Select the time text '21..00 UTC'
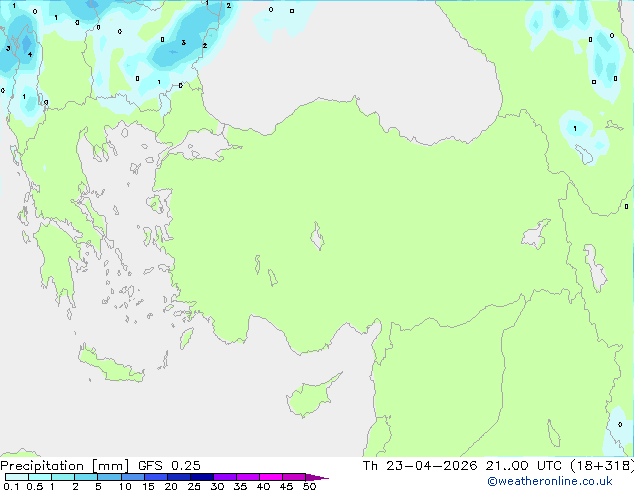 coord(524,466)
